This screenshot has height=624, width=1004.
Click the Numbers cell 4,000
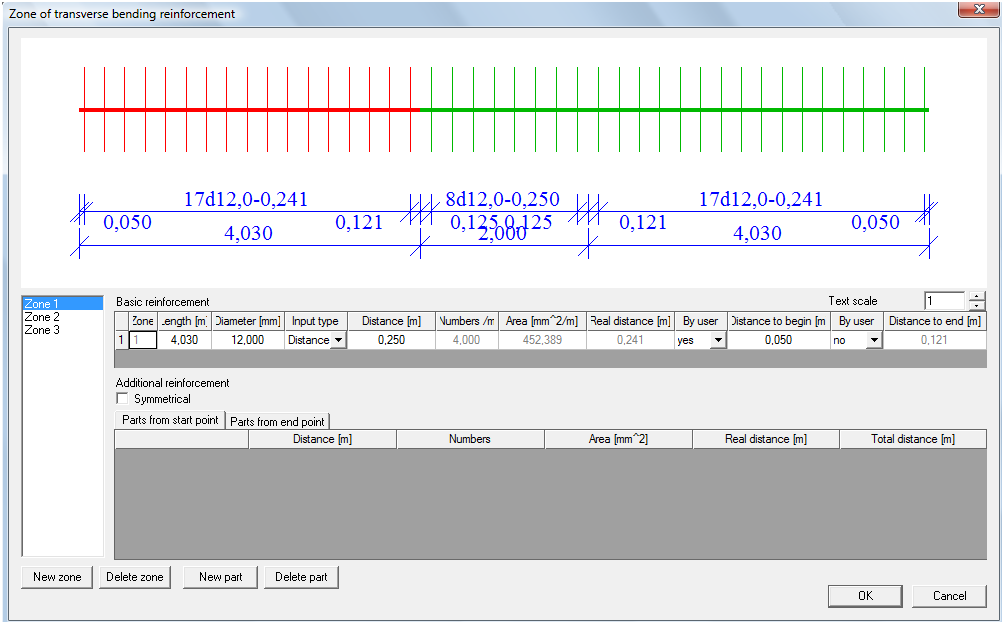pyautogui.click(x=467, y=340)
